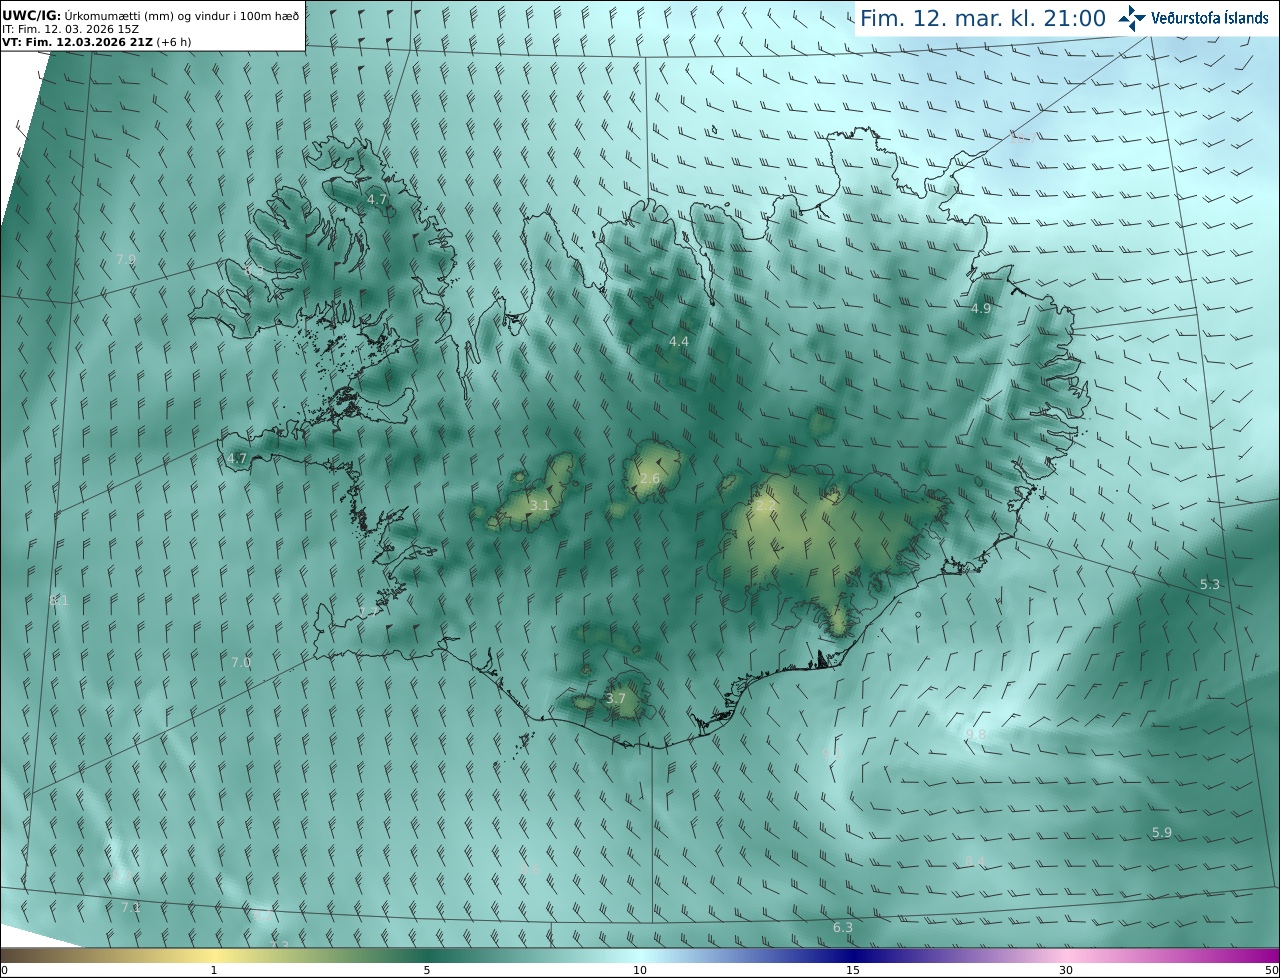Click the Veðurstofa Íslands logo icon
The image size is (1280, 978).
tap(1132, 18)
